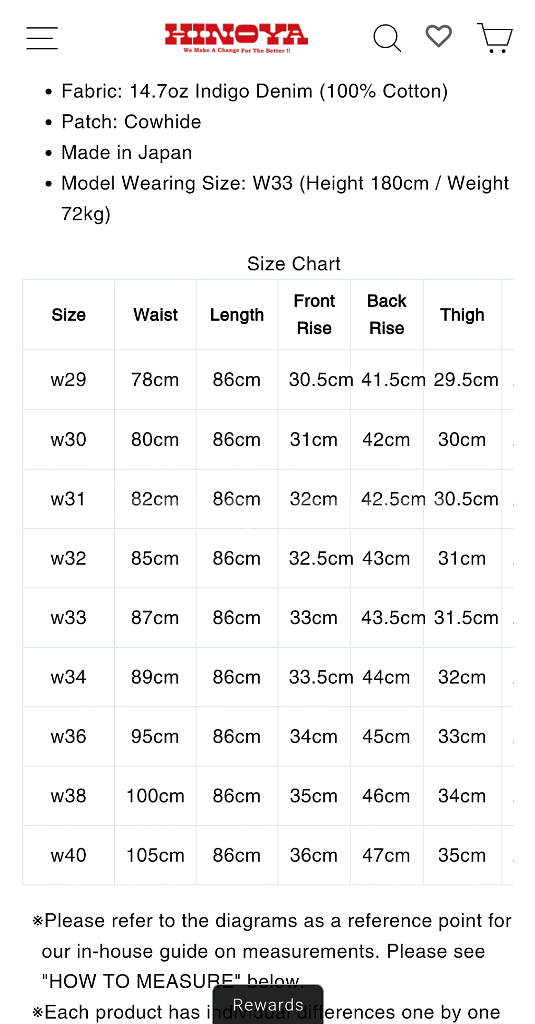Click the Thigh column header
Screen dimensions: 535x1024
coord(462,315)
